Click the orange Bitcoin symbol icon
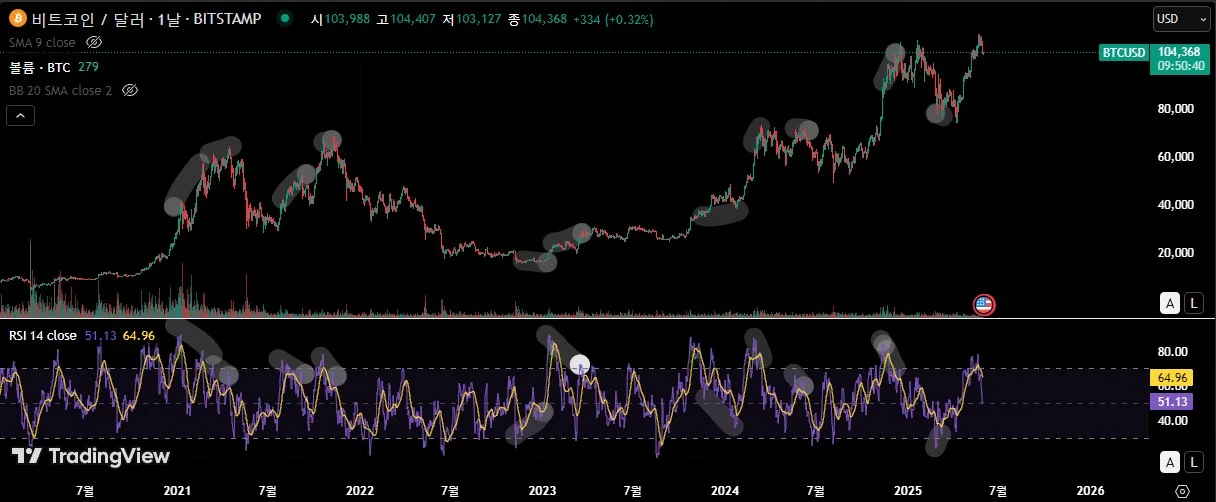Image resolution: width=1216 pixels, height=502 pixels. pyautogui.click(x=18, y=18)
